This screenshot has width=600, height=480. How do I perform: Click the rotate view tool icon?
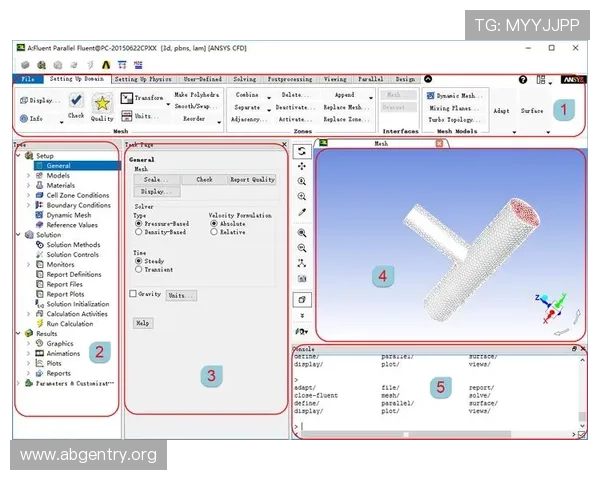pos(302,151)
